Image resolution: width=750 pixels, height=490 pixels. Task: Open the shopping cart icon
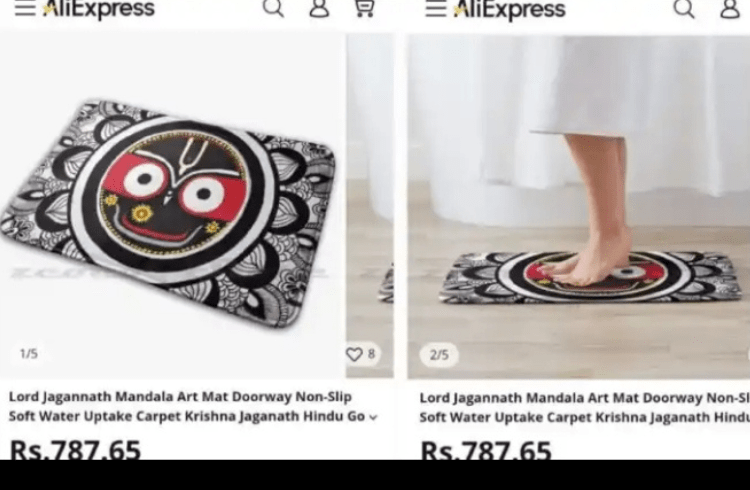364,8
